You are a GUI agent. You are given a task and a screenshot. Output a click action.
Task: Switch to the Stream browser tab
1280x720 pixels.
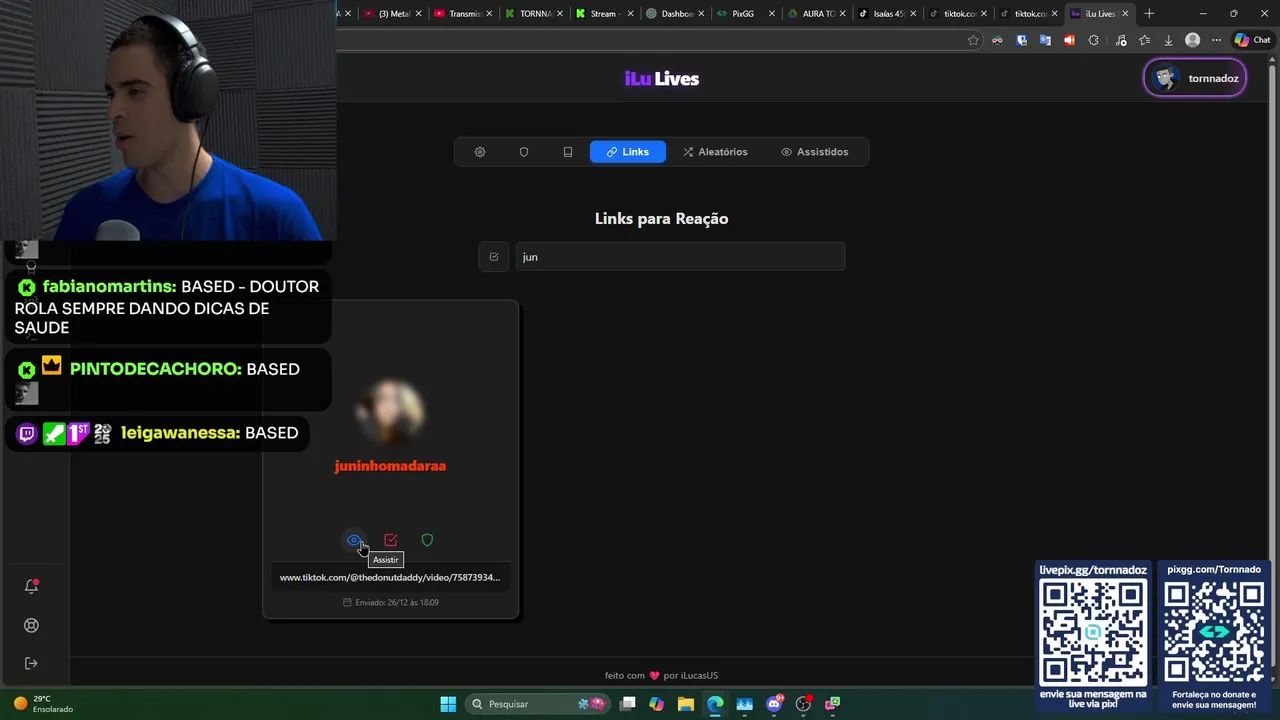pyautogui.click(x=605, y=14)
